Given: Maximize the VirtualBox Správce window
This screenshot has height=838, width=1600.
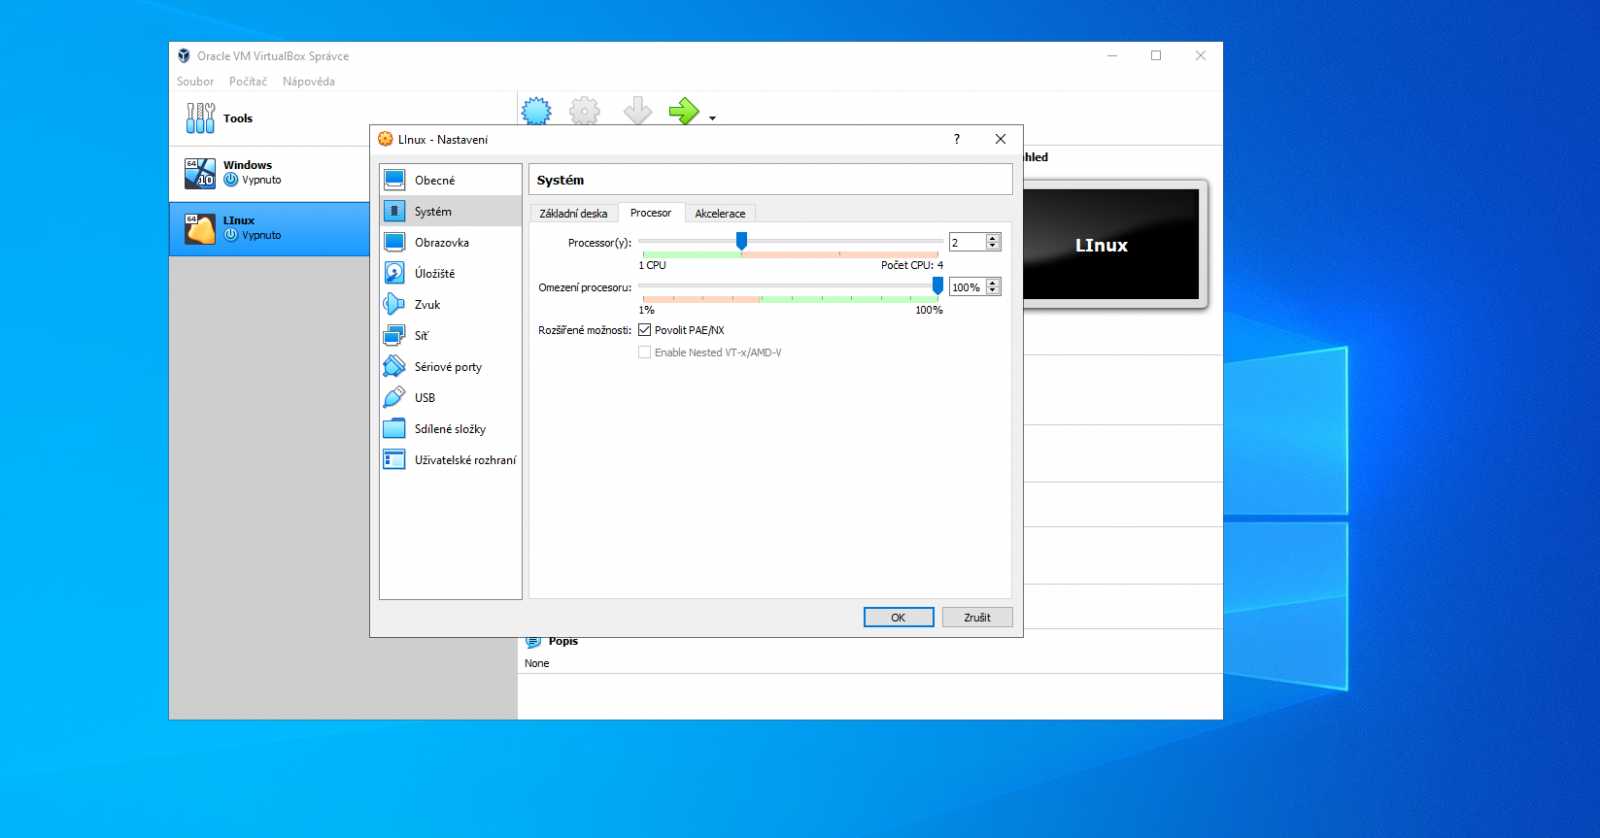Looking at the screenshot, I should 1156,56.
